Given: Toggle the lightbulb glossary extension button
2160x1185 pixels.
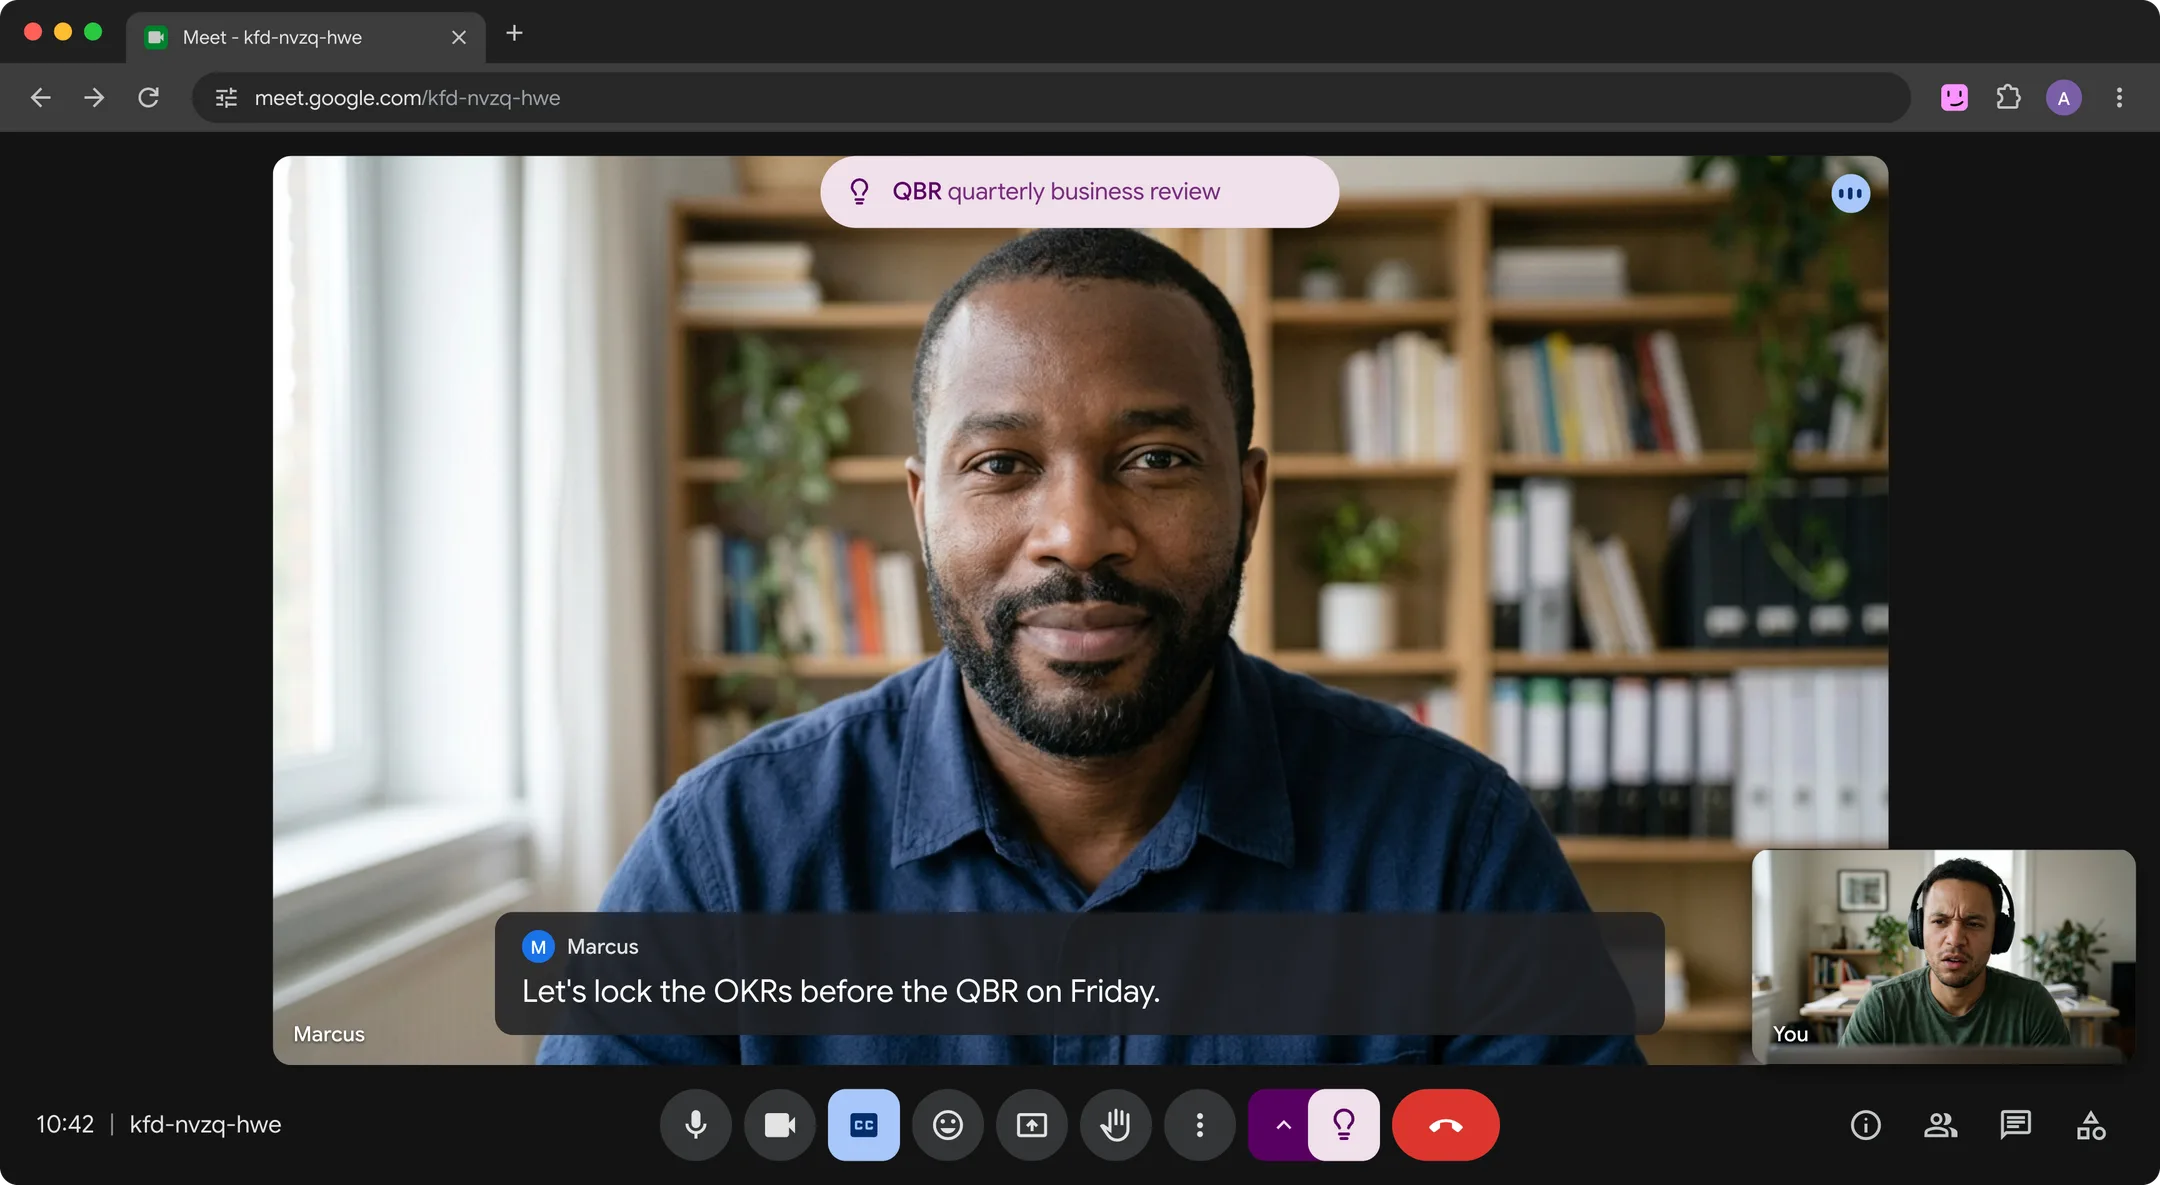Looking at the screenshot, I should [x=1344, y=1125].
